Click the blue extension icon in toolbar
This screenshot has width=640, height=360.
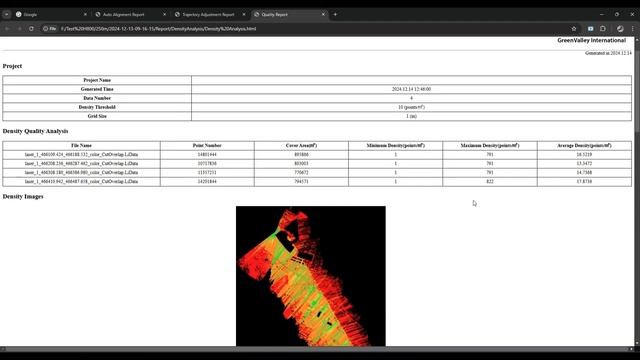(591, 29)
